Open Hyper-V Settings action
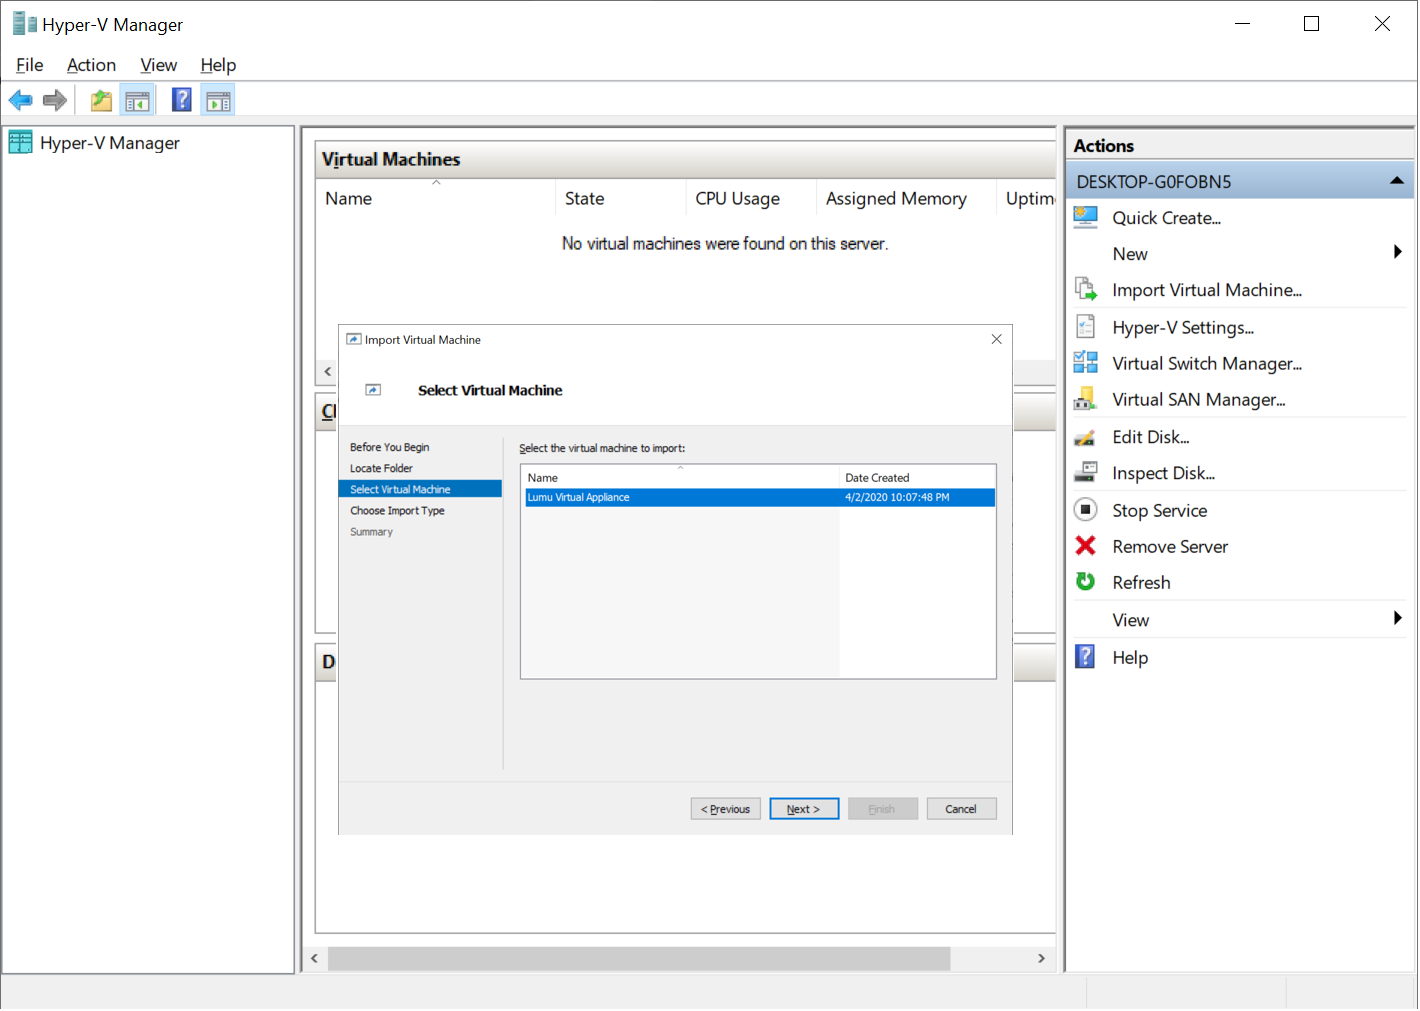 1183,328
